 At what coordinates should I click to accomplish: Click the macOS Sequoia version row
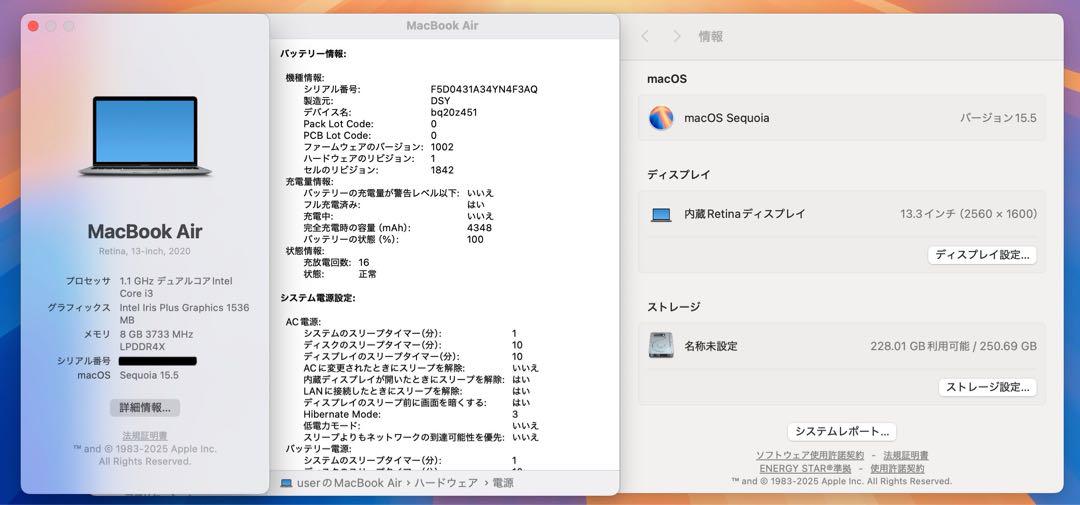point(842,118)
